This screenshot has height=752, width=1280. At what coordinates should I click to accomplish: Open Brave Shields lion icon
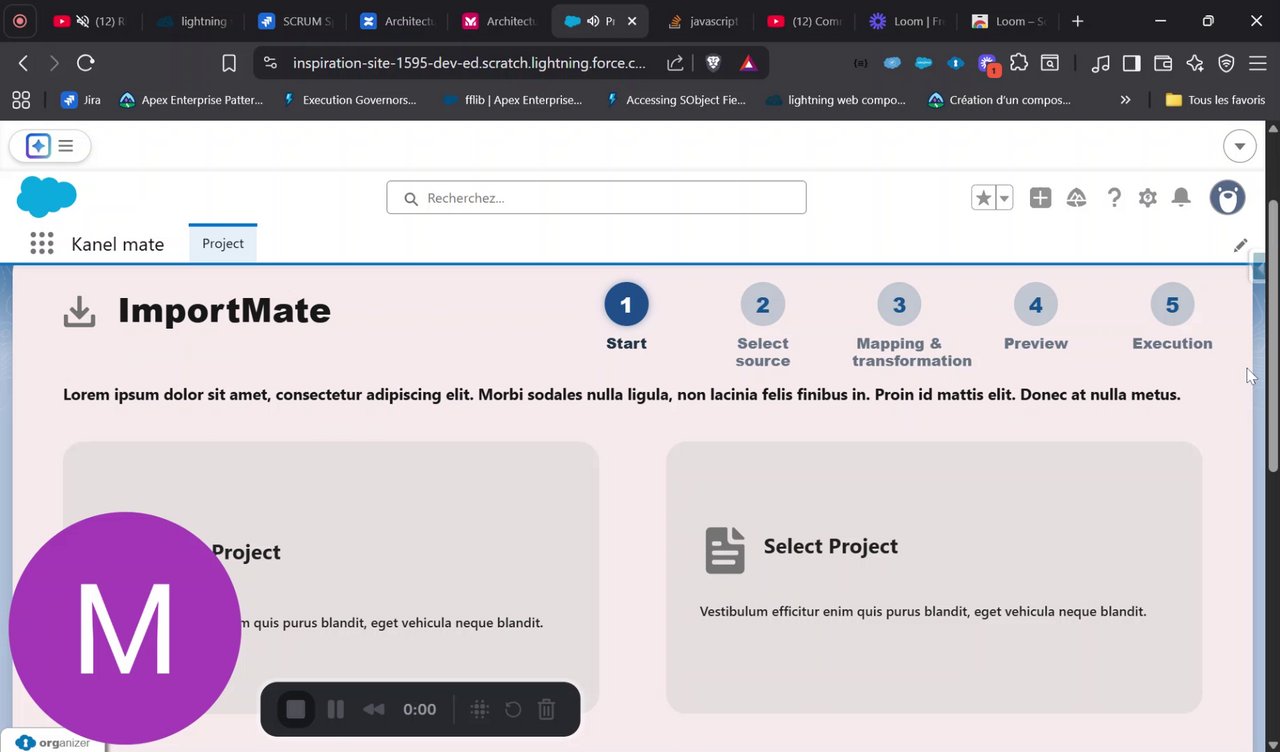(713, 63)
